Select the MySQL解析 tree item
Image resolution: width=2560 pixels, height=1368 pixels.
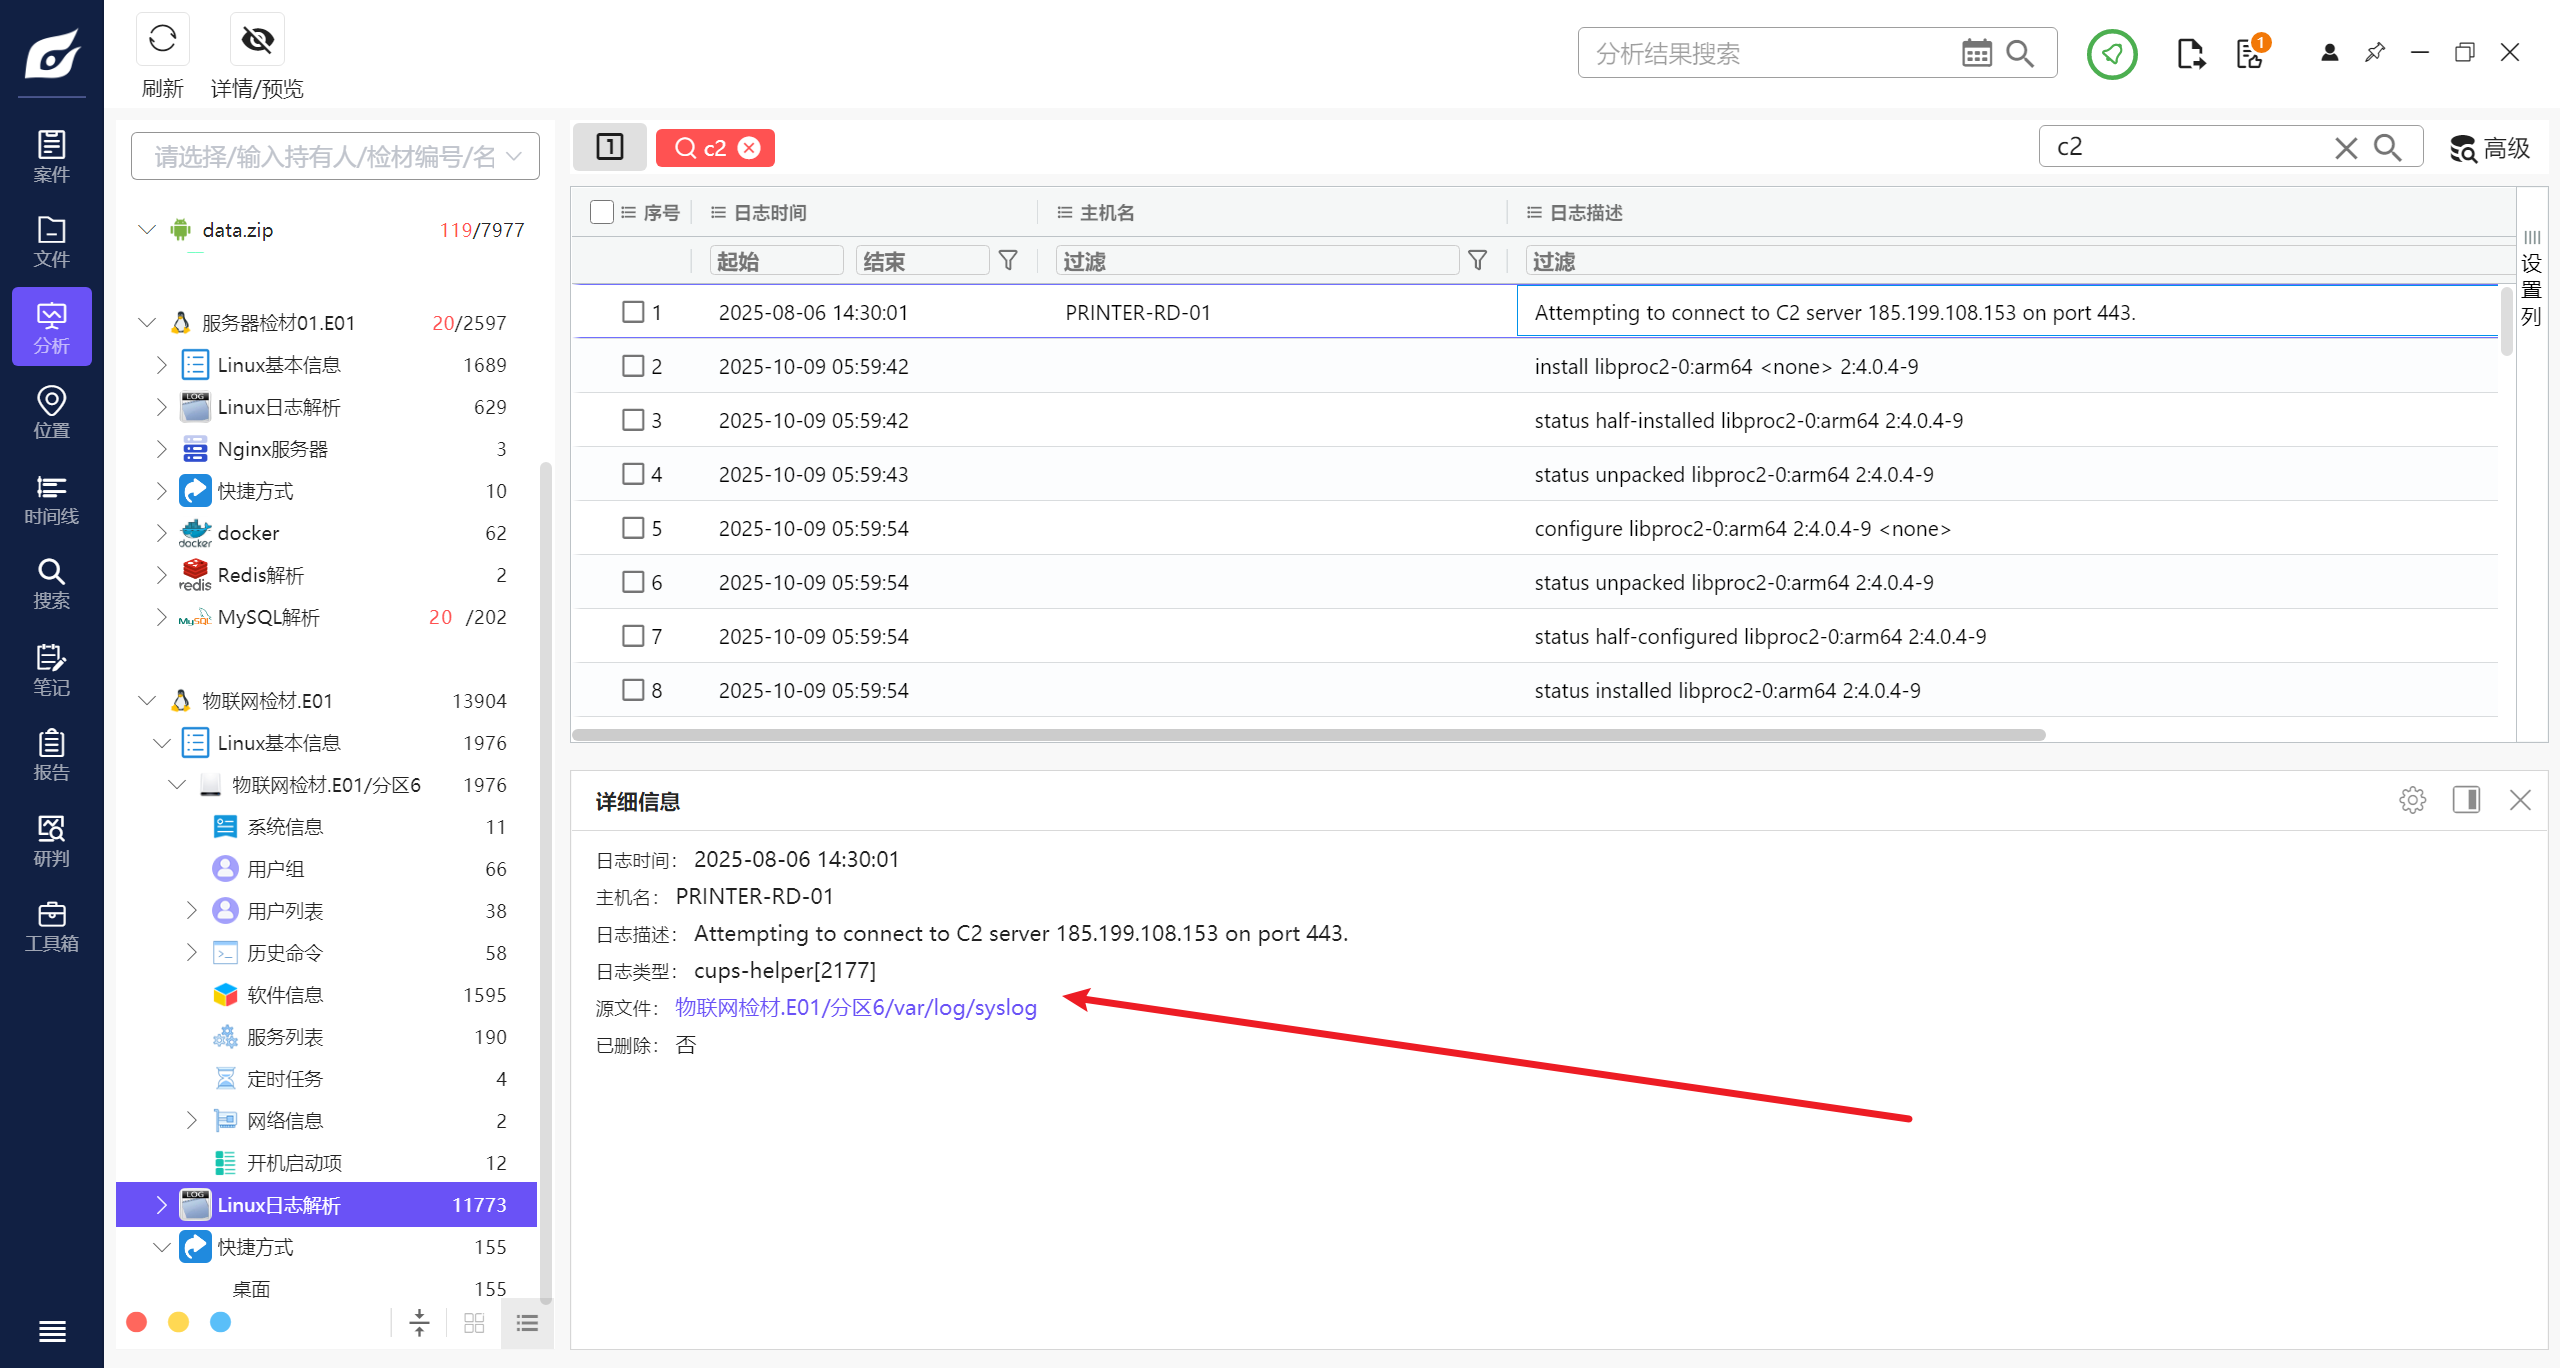pyautogui.click(x=268, y=617)
